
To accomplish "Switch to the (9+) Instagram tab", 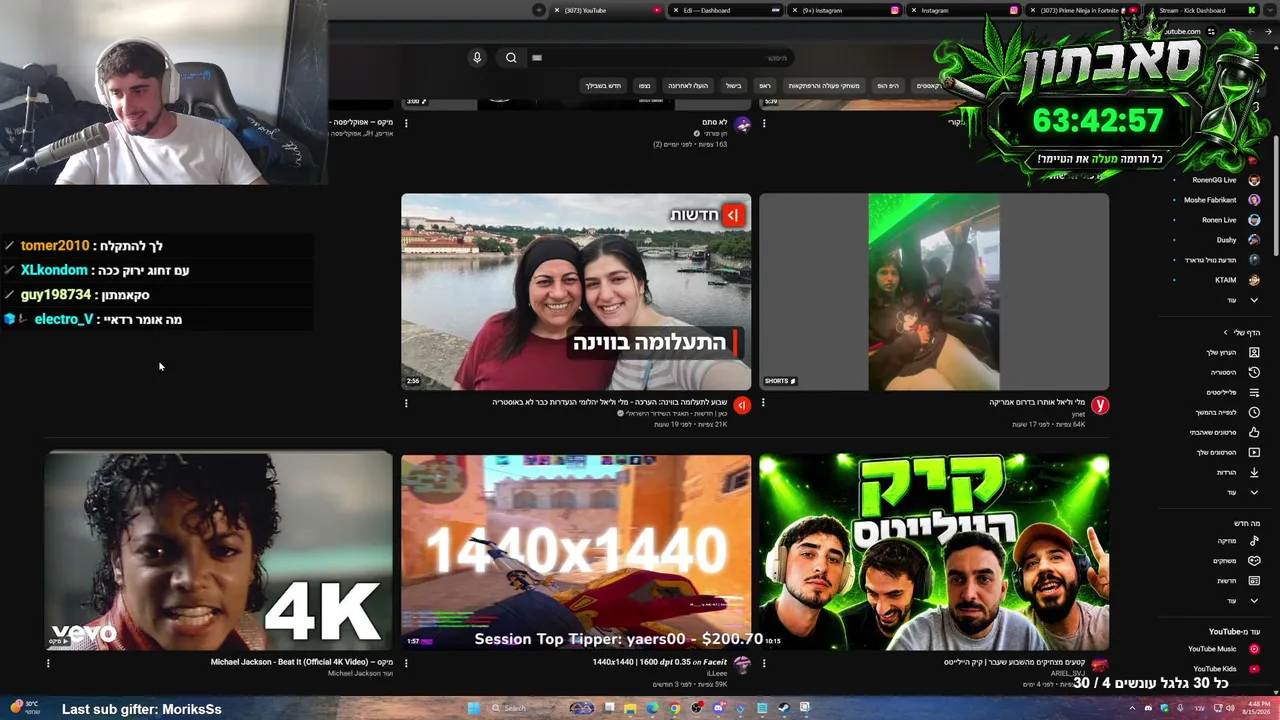I will 845,10.
